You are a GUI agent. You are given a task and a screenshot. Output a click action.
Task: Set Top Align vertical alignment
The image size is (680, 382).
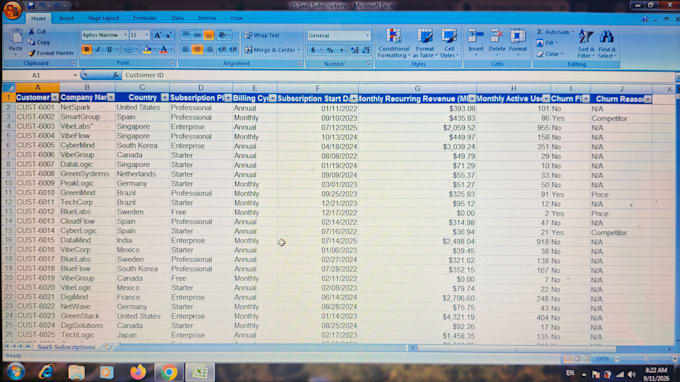(x=186, y=35)
